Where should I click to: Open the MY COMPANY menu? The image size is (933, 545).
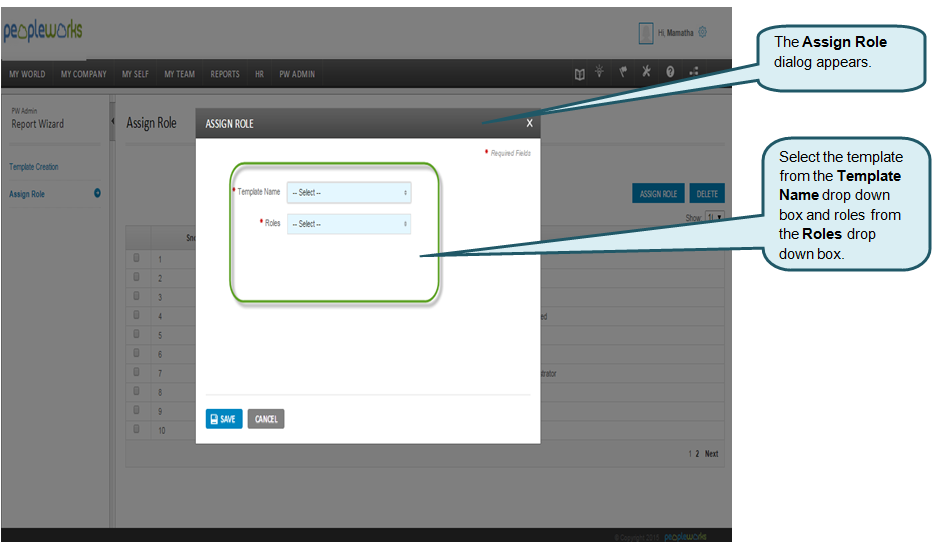(83, 74)
